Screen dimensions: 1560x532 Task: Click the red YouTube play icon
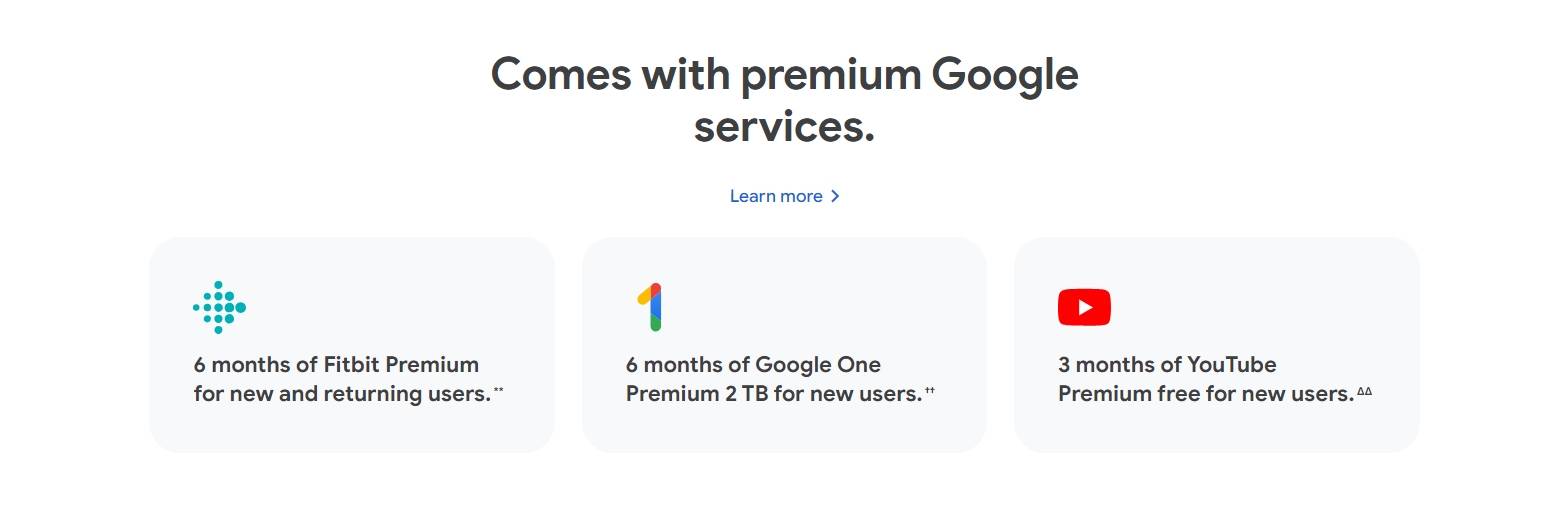pyautogui.click(x=1084, y=307)
